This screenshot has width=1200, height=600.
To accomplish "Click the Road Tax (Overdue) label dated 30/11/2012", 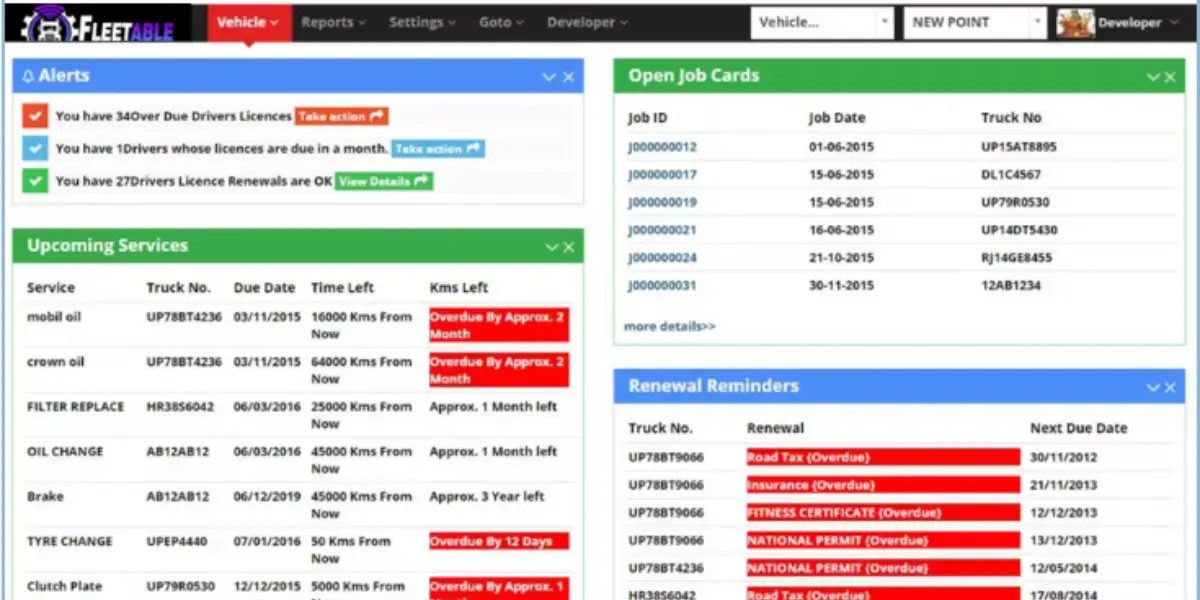I will (883, 457).
